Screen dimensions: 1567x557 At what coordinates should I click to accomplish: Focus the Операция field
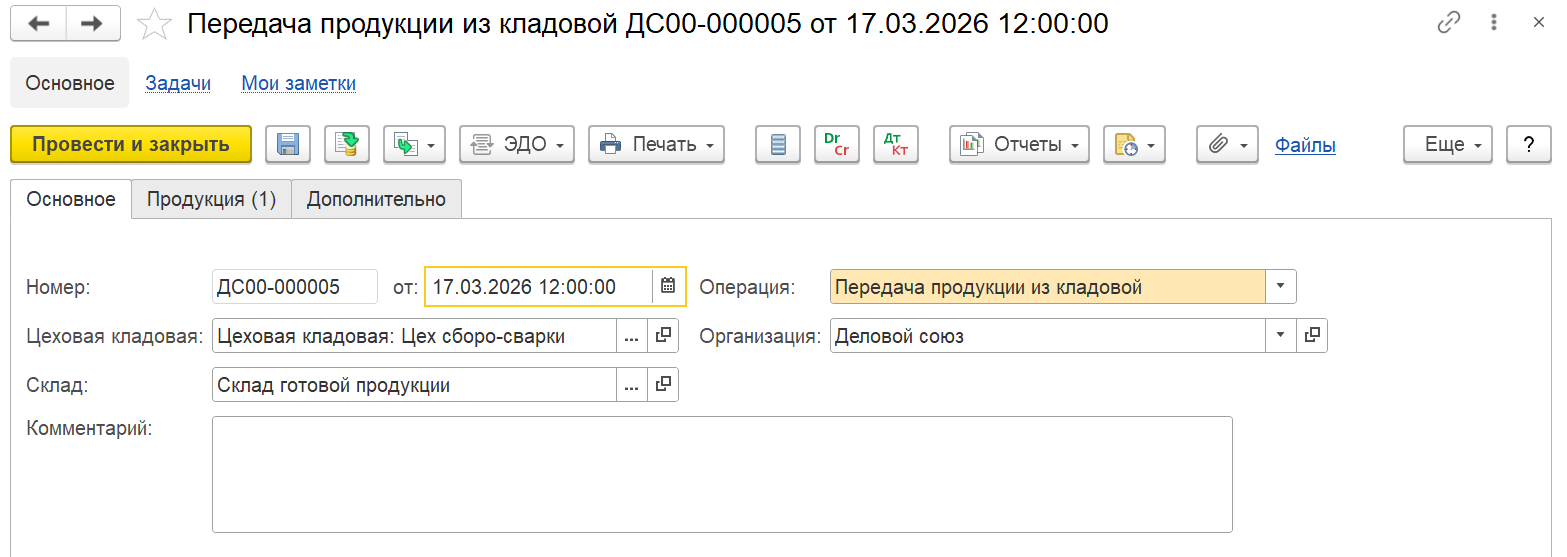click(1048, 287)
